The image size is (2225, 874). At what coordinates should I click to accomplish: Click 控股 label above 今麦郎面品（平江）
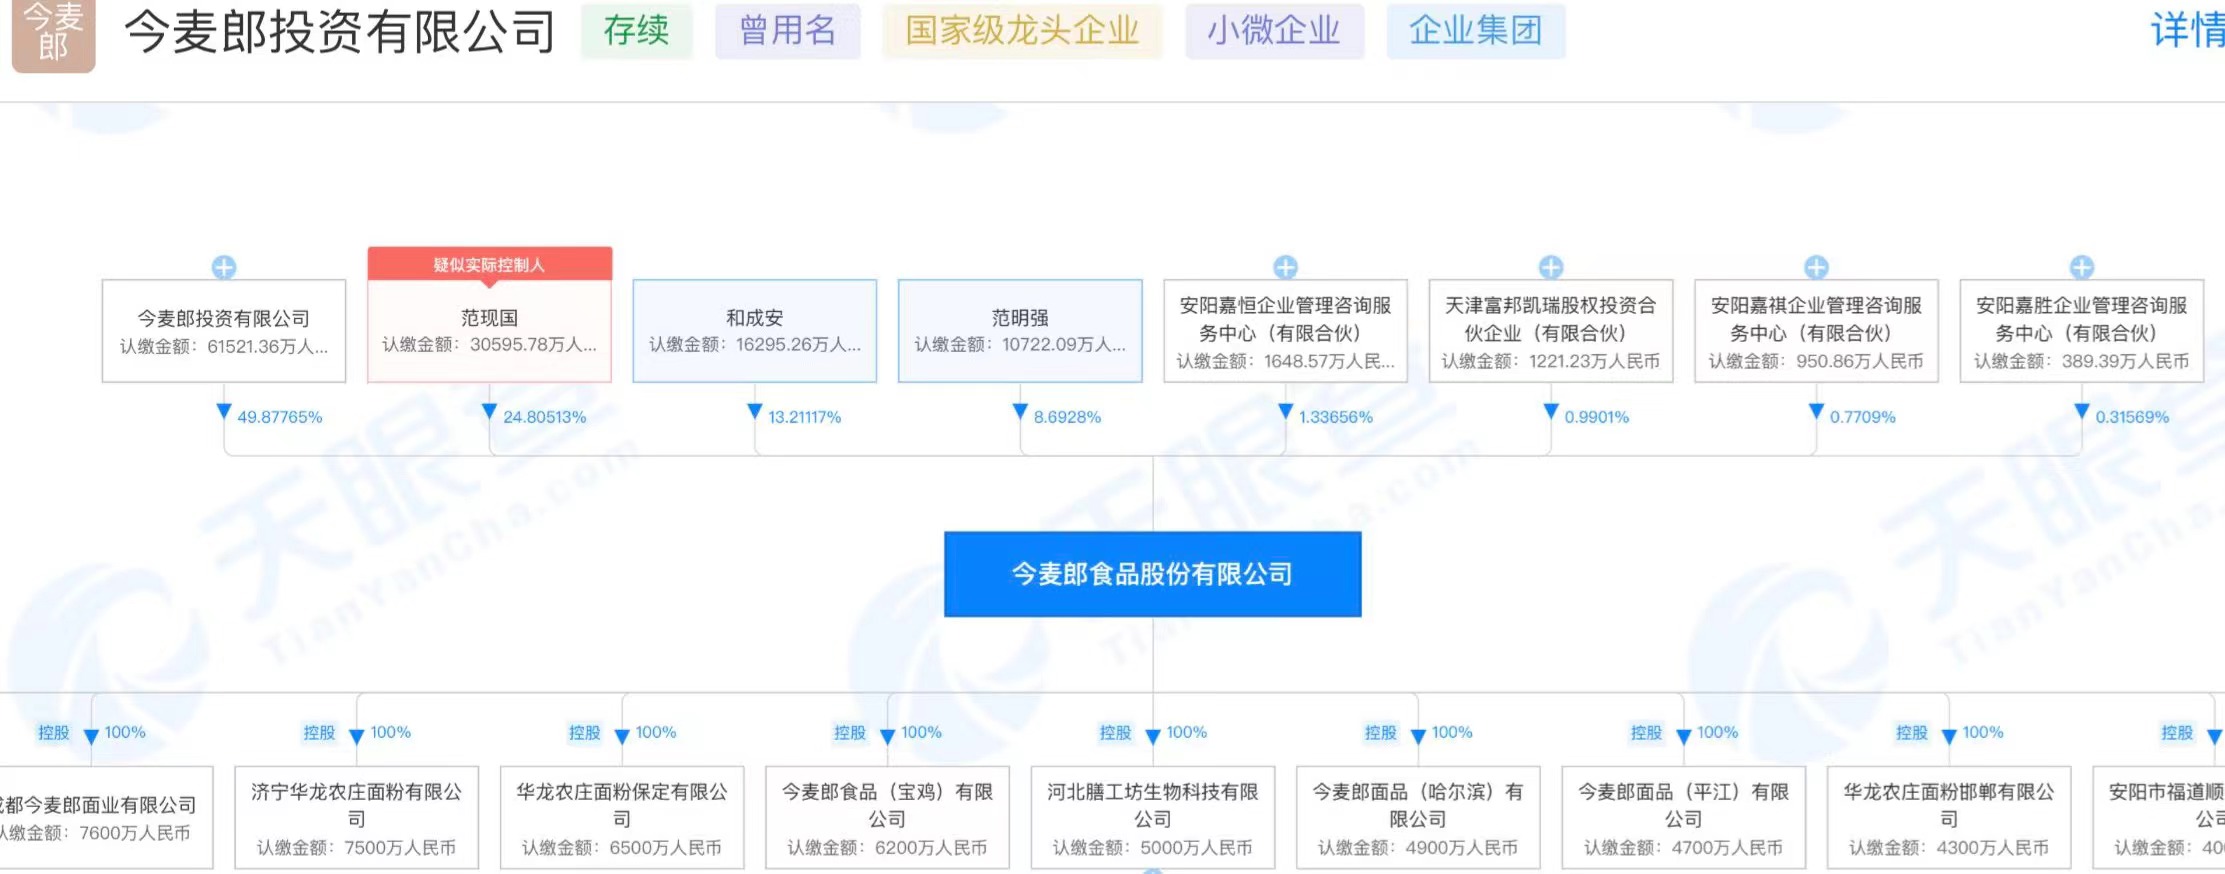1646,732
